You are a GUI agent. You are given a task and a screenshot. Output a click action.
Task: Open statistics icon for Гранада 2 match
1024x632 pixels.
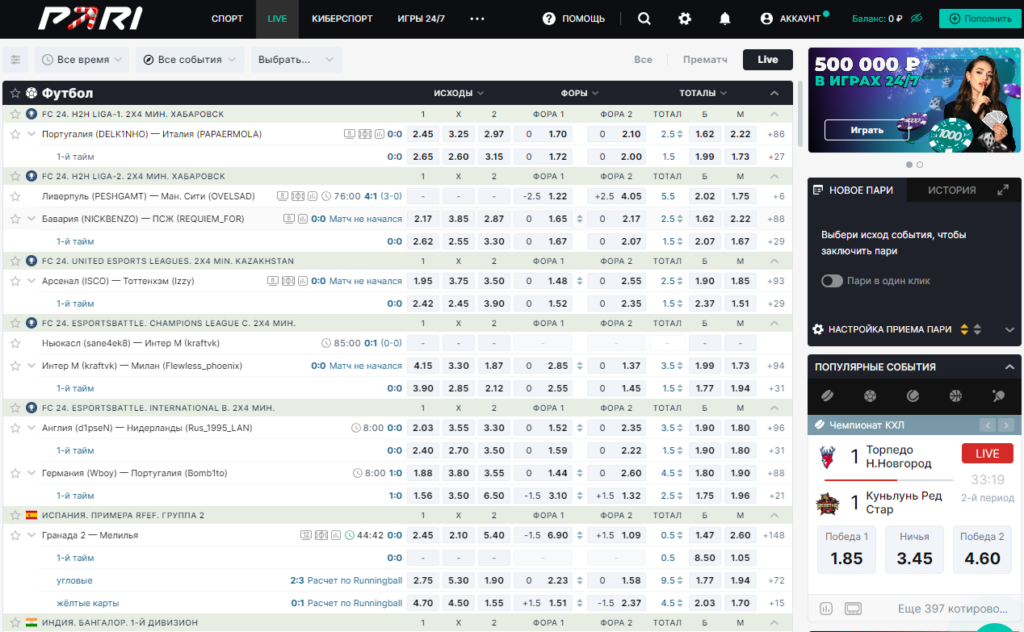click(x=336, y=535)
